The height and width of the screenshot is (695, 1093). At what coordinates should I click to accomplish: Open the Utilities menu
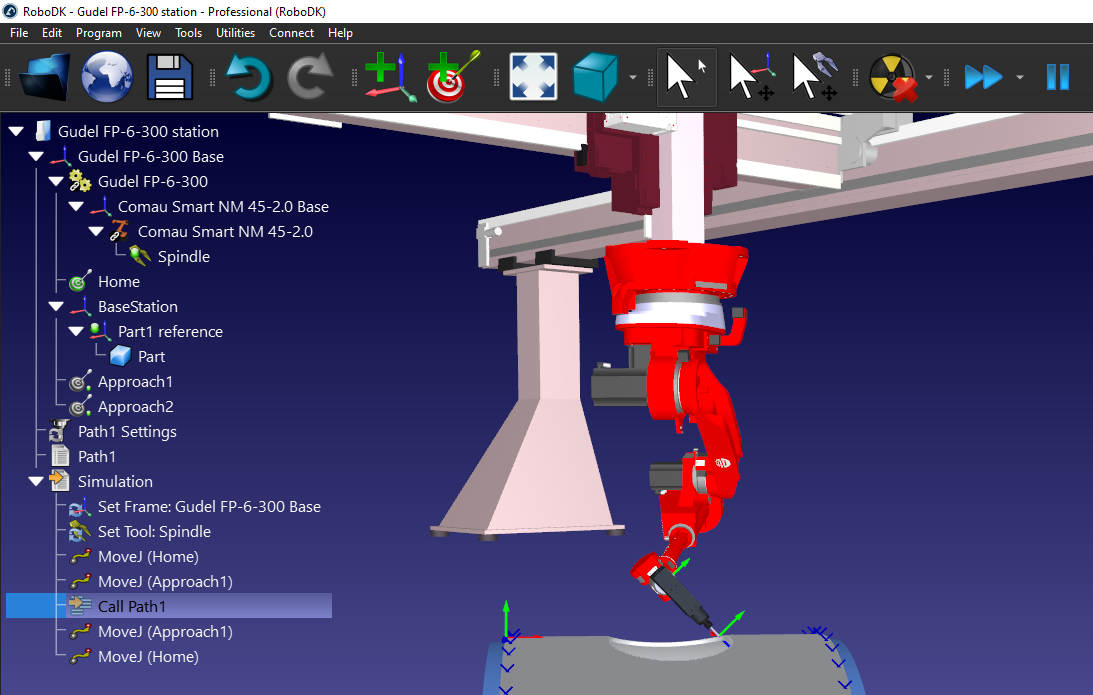click(235, 33)
